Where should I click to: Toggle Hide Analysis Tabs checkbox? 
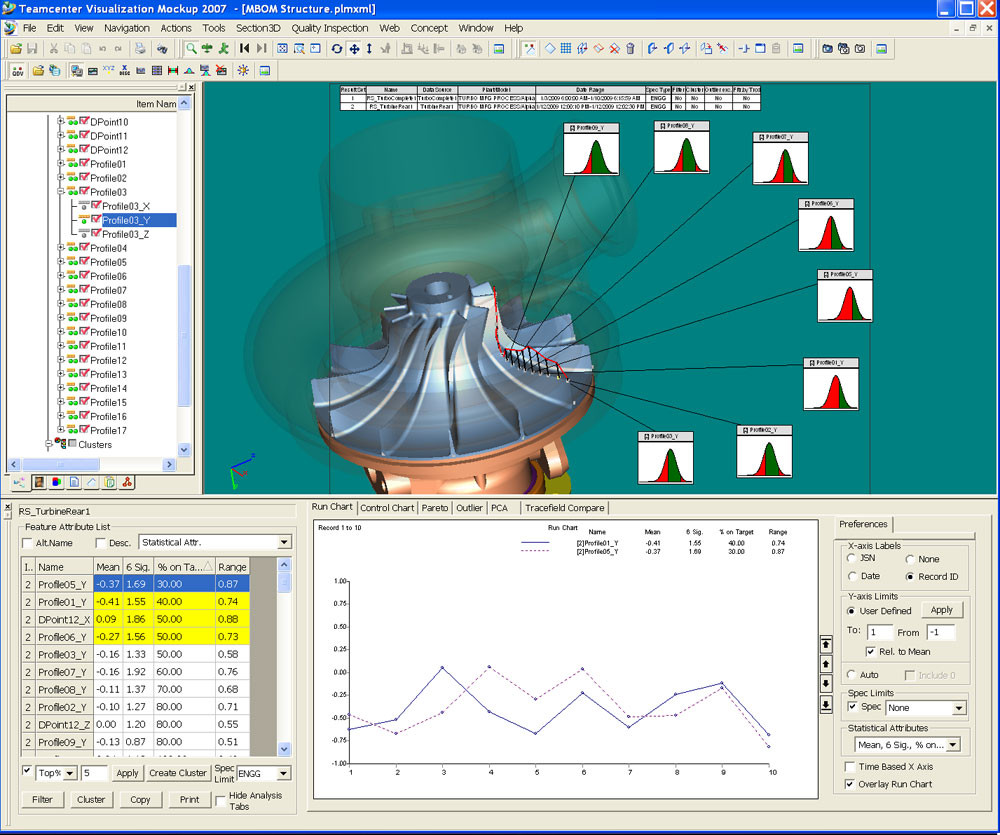[x=221, y=801]
